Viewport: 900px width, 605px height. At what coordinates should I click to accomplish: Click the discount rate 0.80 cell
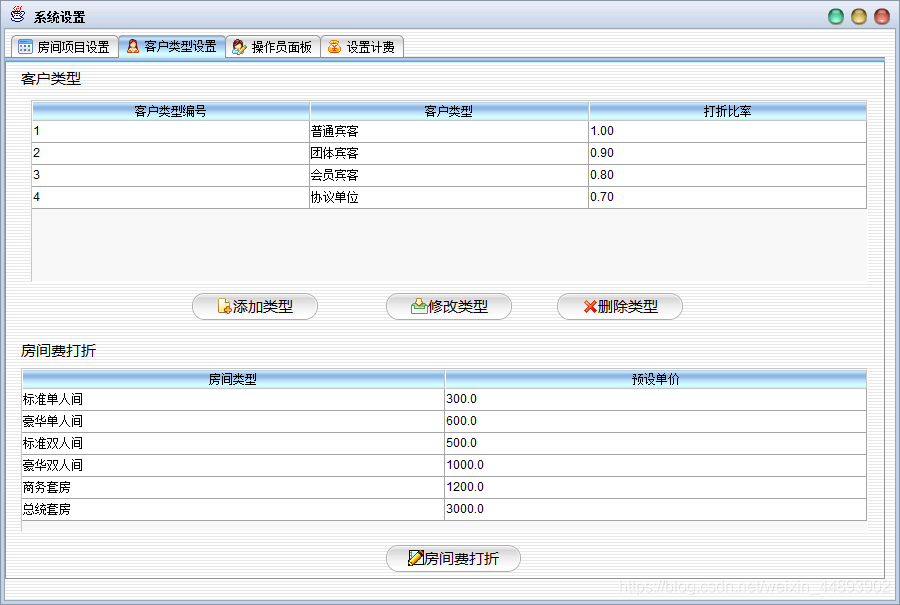tap(728, 175)
